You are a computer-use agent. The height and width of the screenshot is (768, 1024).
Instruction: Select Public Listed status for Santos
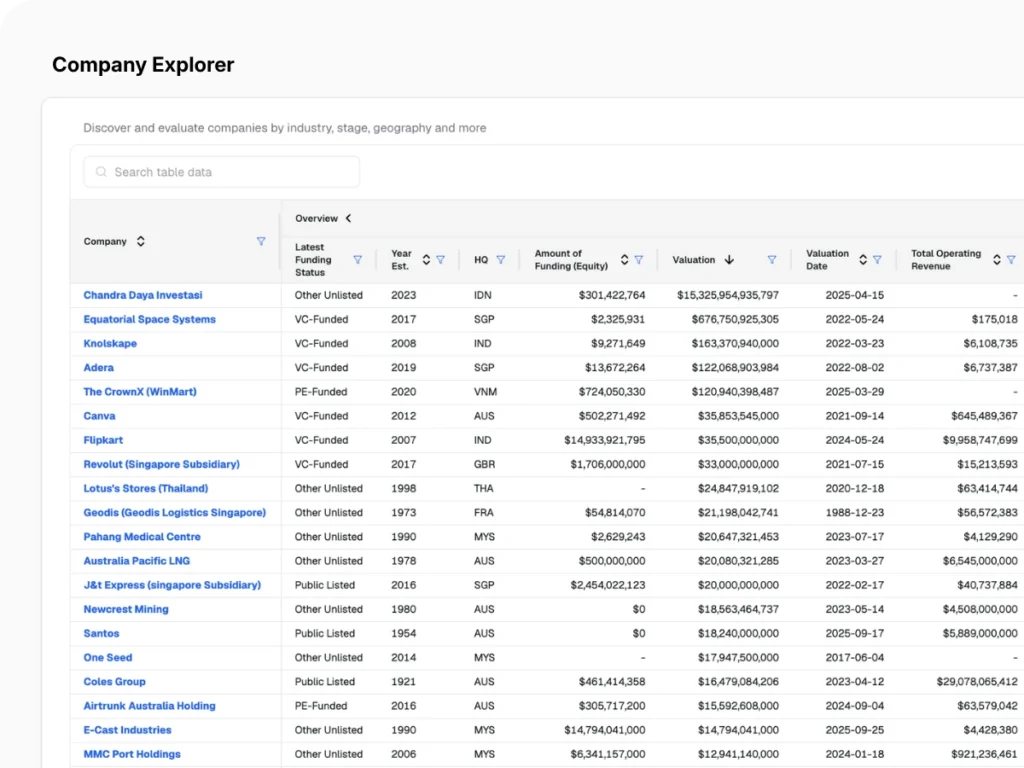click(x=325, y=633)
